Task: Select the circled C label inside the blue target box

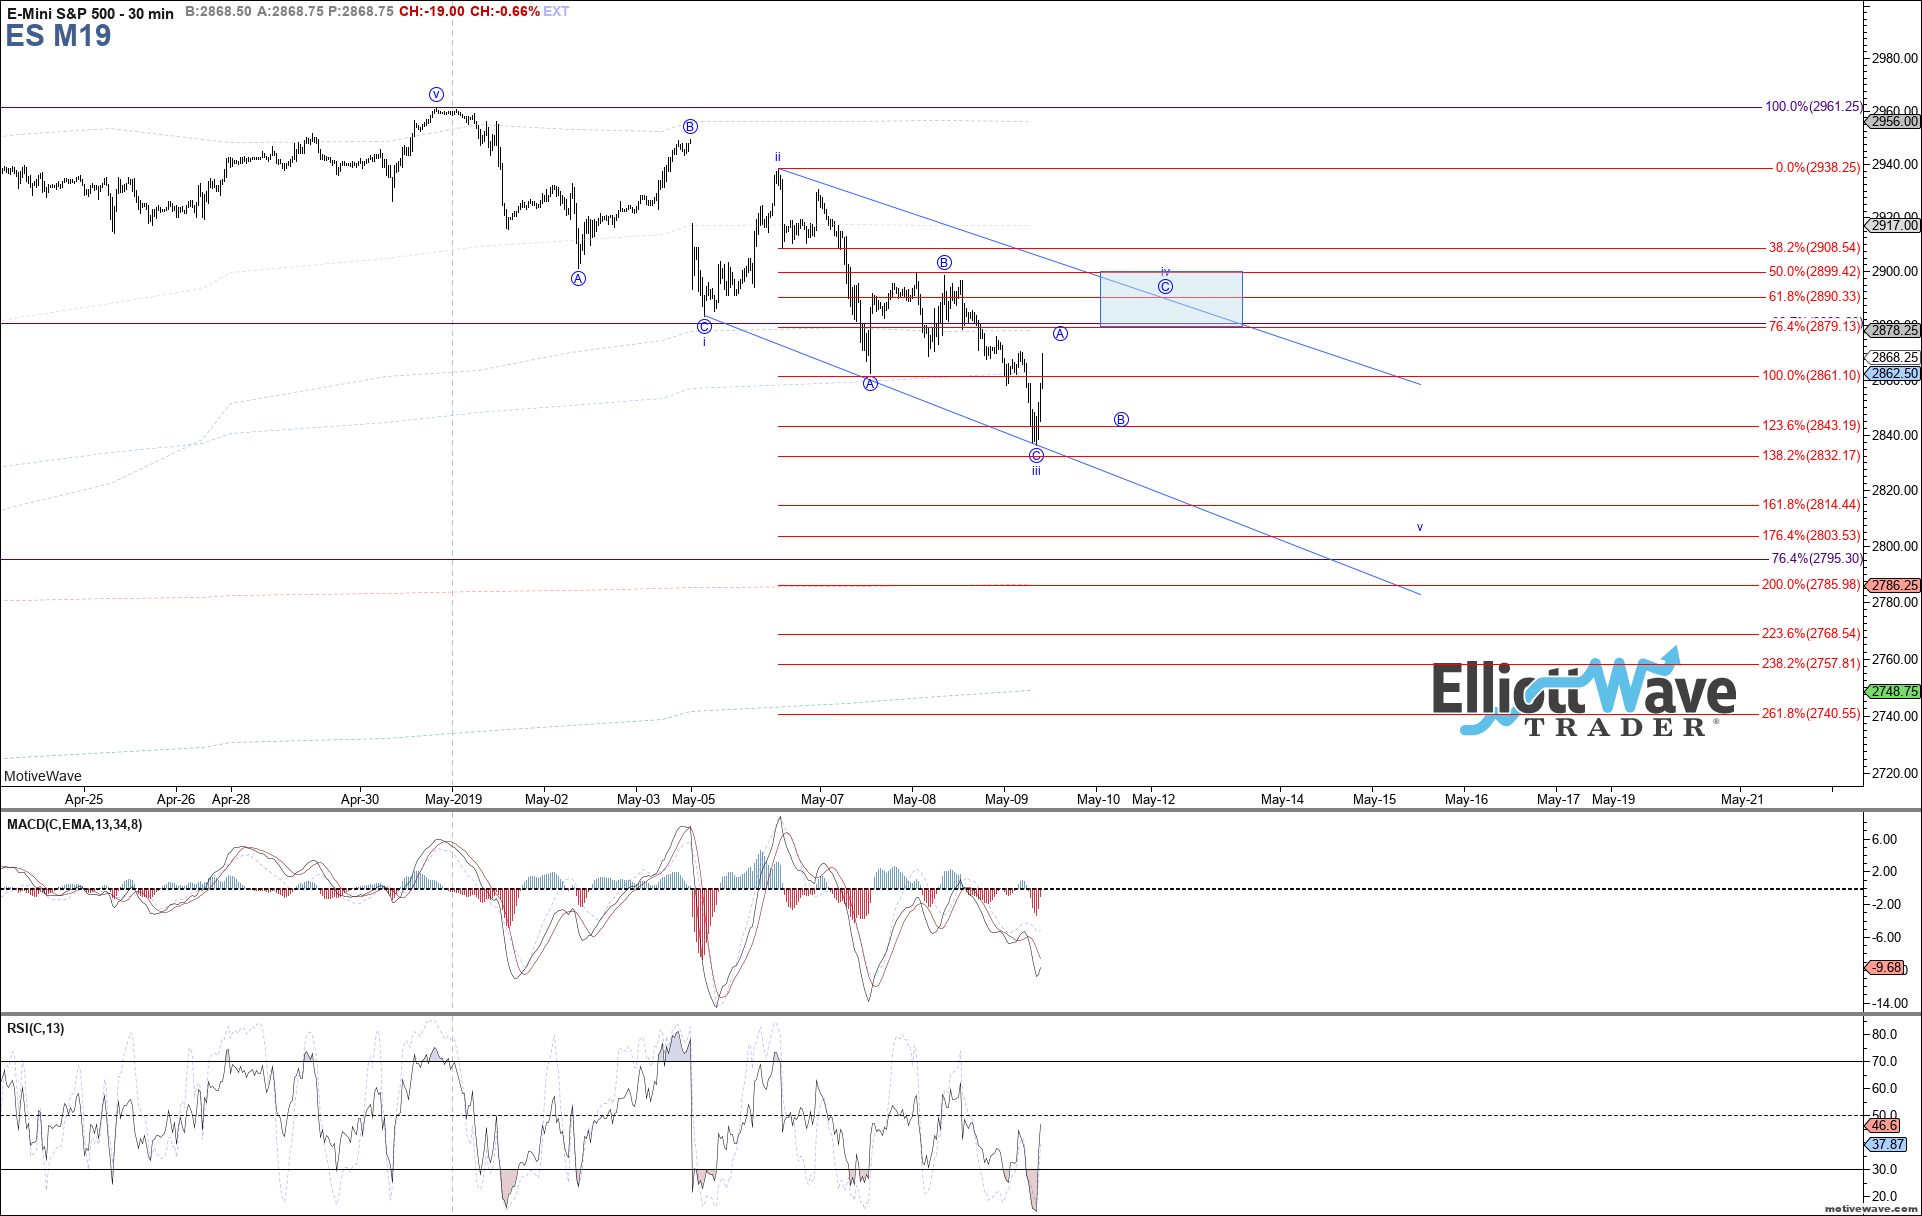Action: pyautogui.click(x=1165, y=287)
